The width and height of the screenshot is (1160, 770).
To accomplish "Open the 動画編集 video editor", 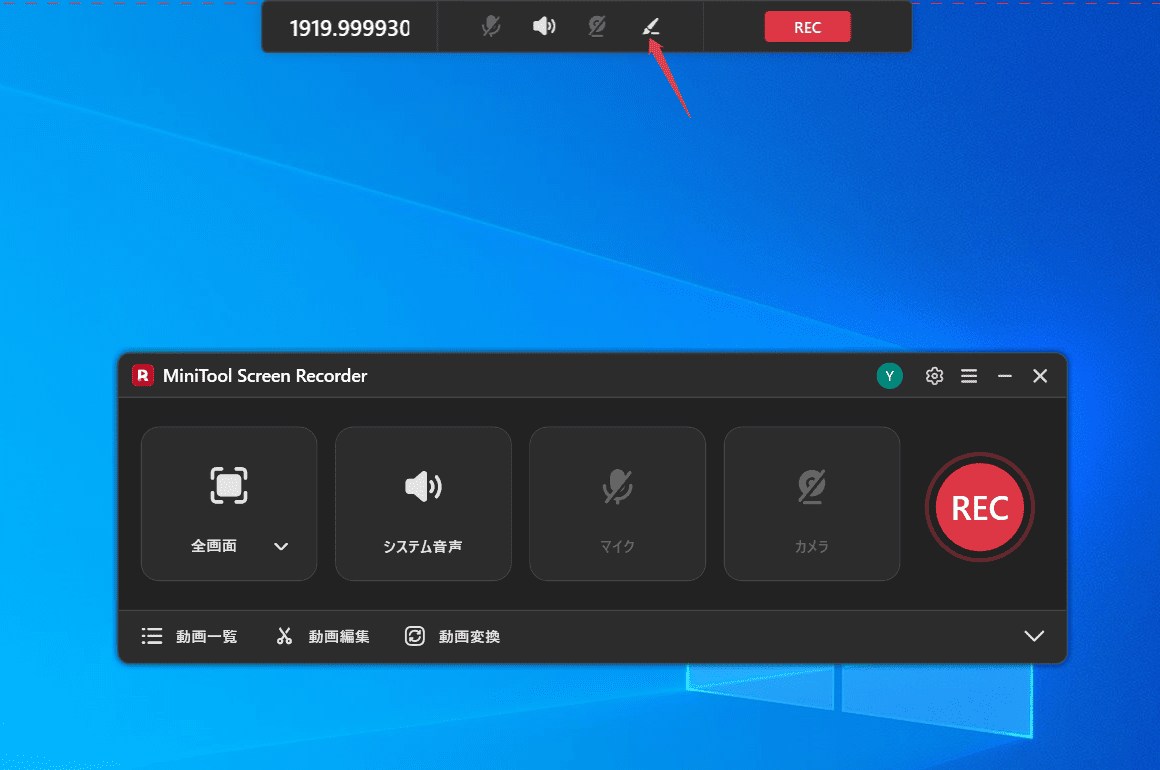I will (x=322, y=636).
